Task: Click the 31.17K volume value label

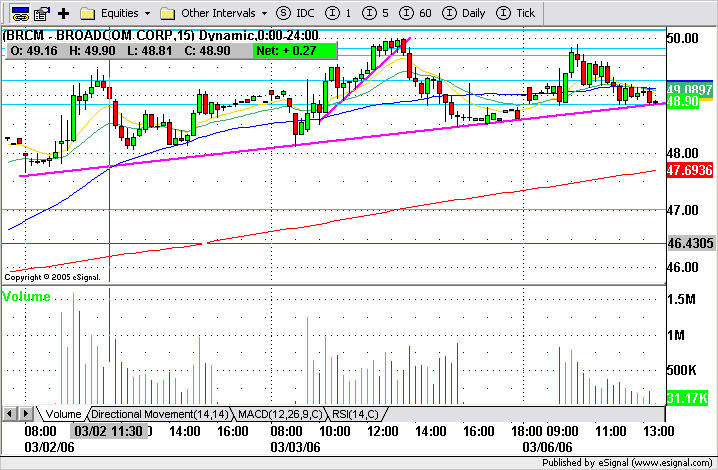Action: click(x=687, y=398)
